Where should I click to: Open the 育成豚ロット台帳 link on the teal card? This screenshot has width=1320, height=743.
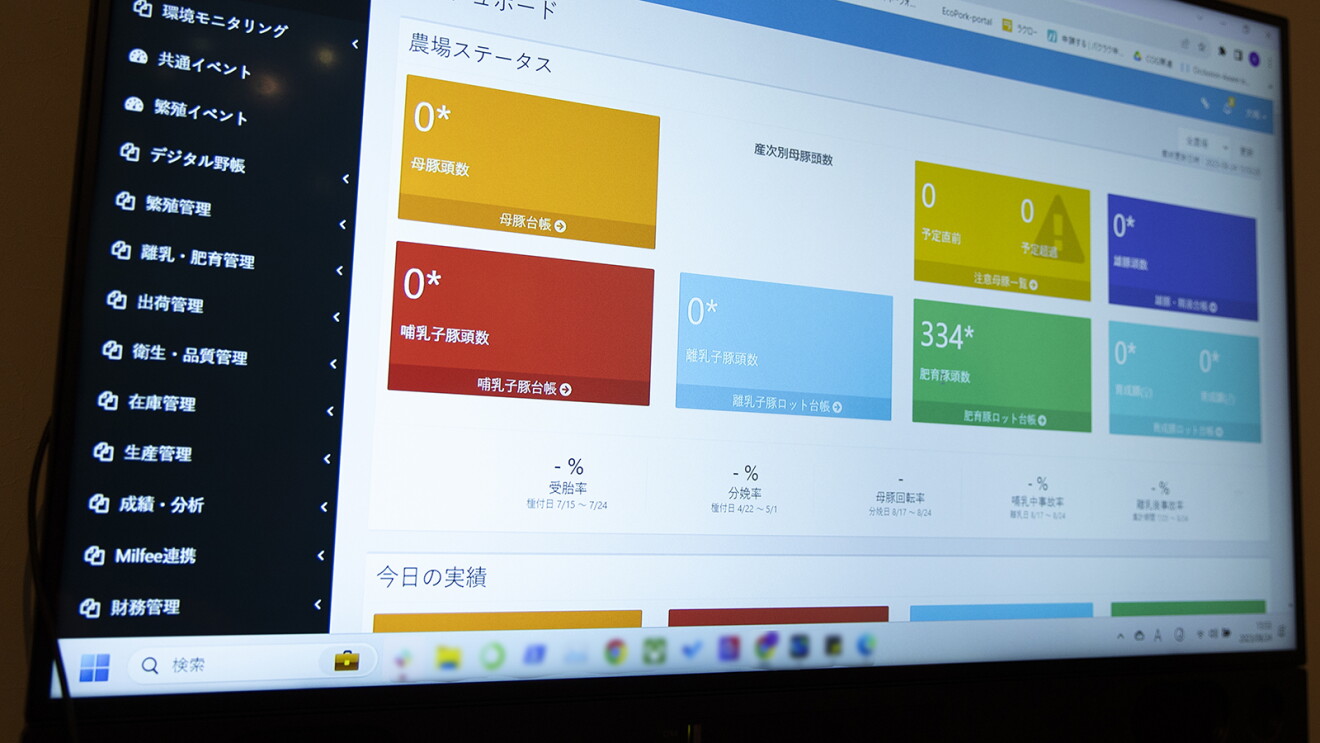point(1188,430)
